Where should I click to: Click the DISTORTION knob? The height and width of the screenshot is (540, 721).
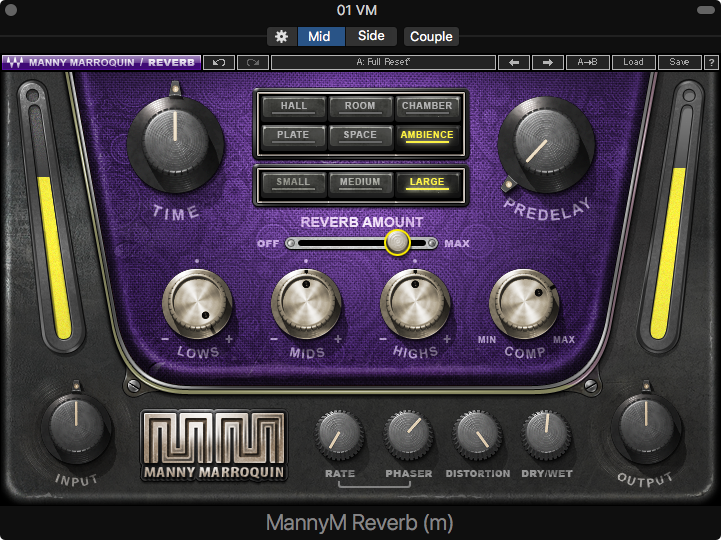[x=477, y=435]
